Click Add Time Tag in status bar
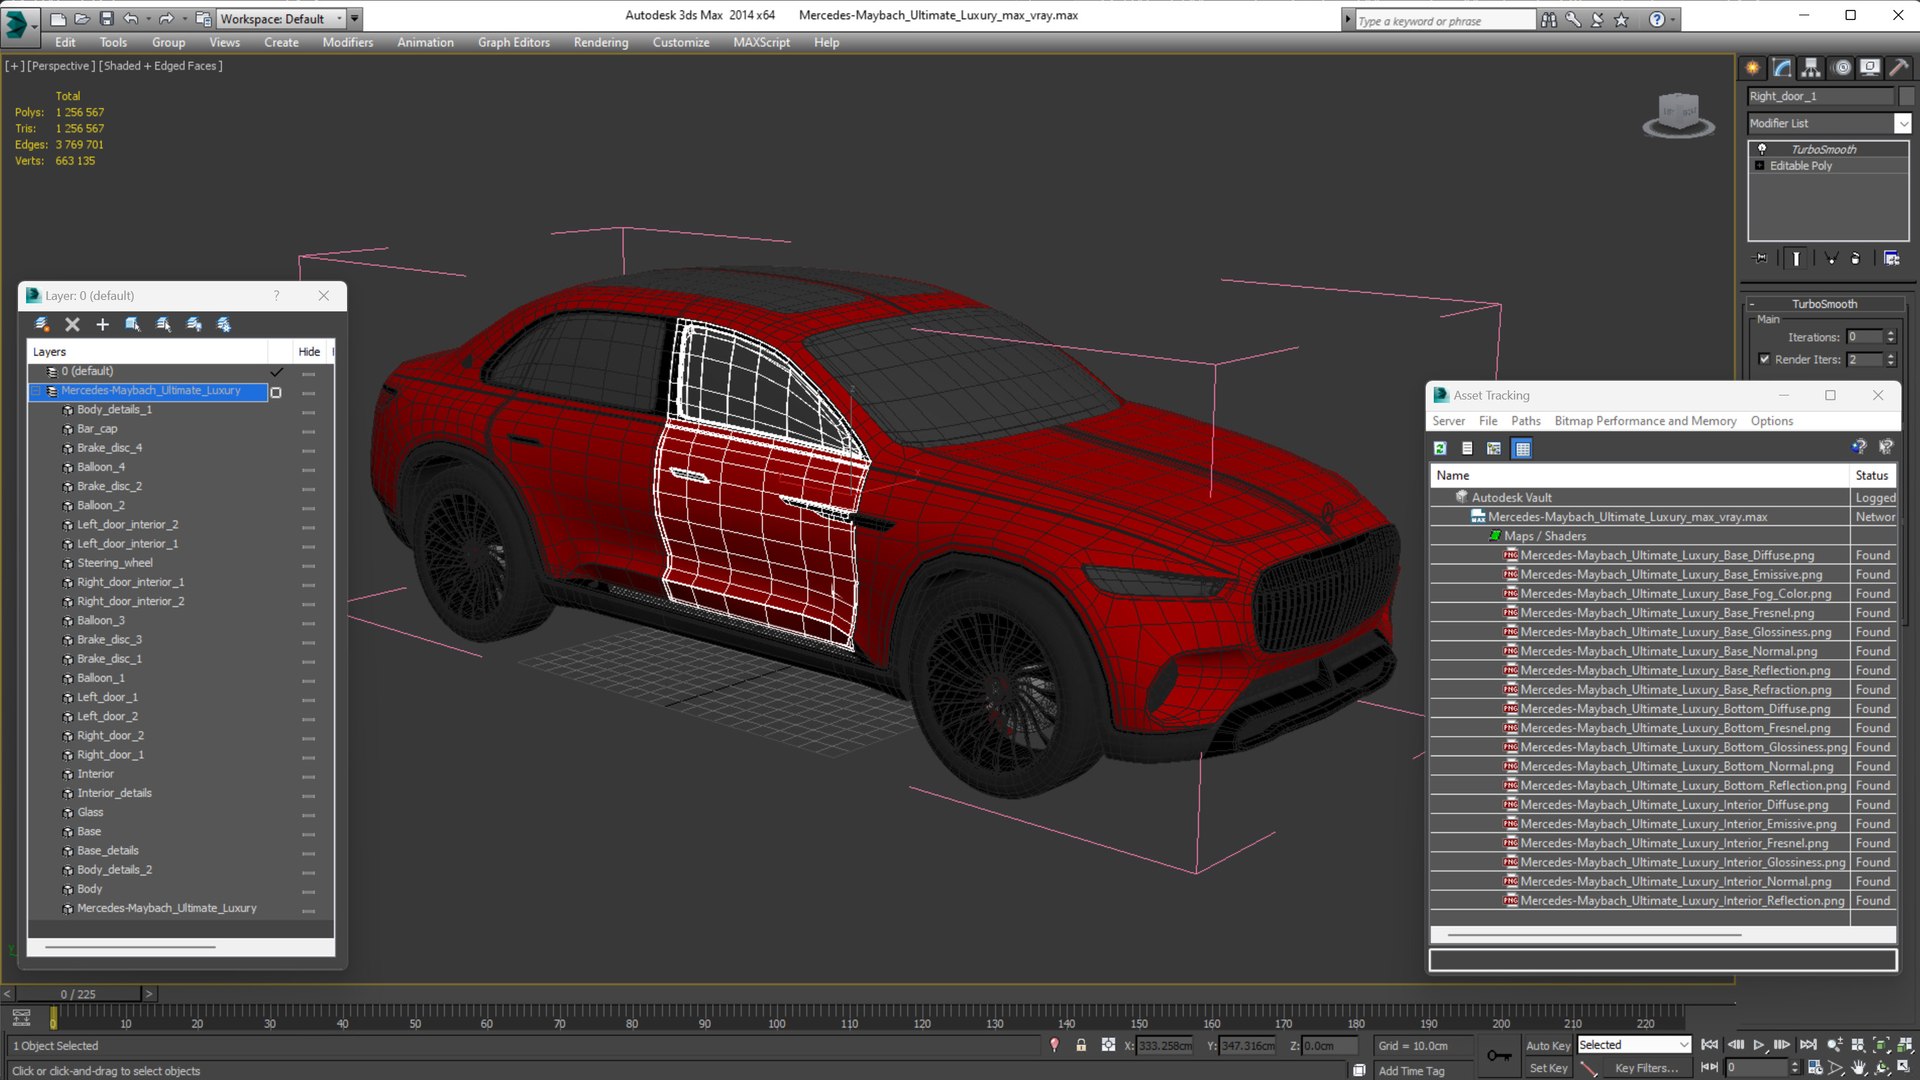Image resolution: width=1920 pixels, height=1080 pixels. [1411, 1071]
